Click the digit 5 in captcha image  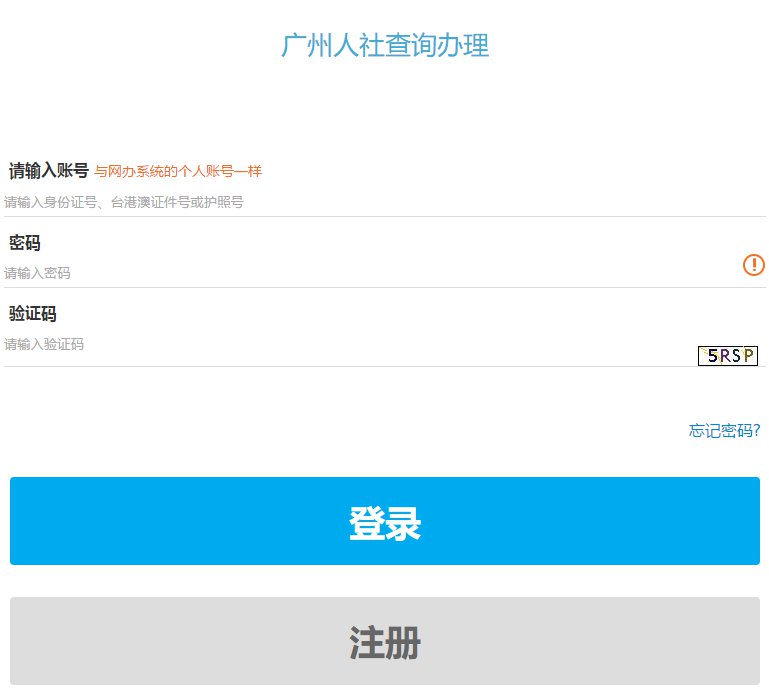pos(711,355)
